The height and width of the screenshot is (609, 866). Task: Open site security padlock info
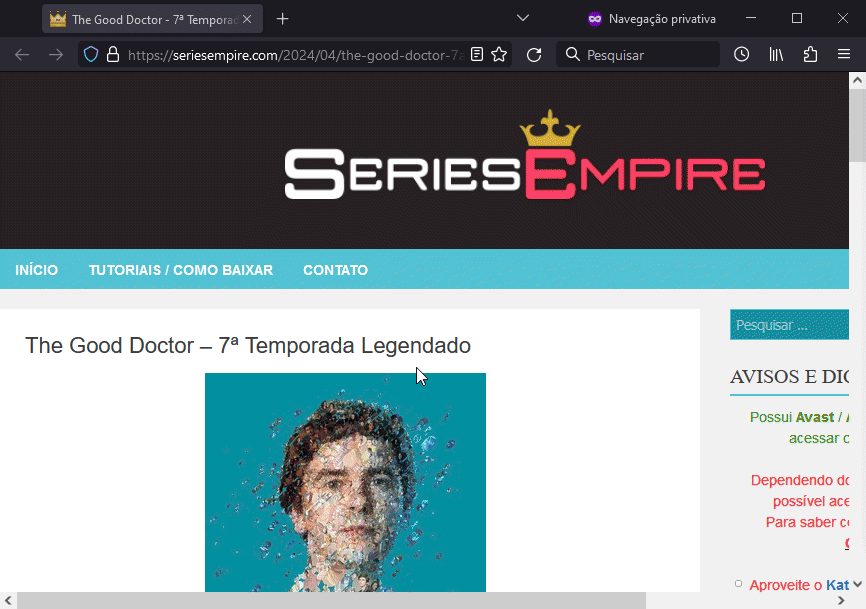click(x=113, y=55)
